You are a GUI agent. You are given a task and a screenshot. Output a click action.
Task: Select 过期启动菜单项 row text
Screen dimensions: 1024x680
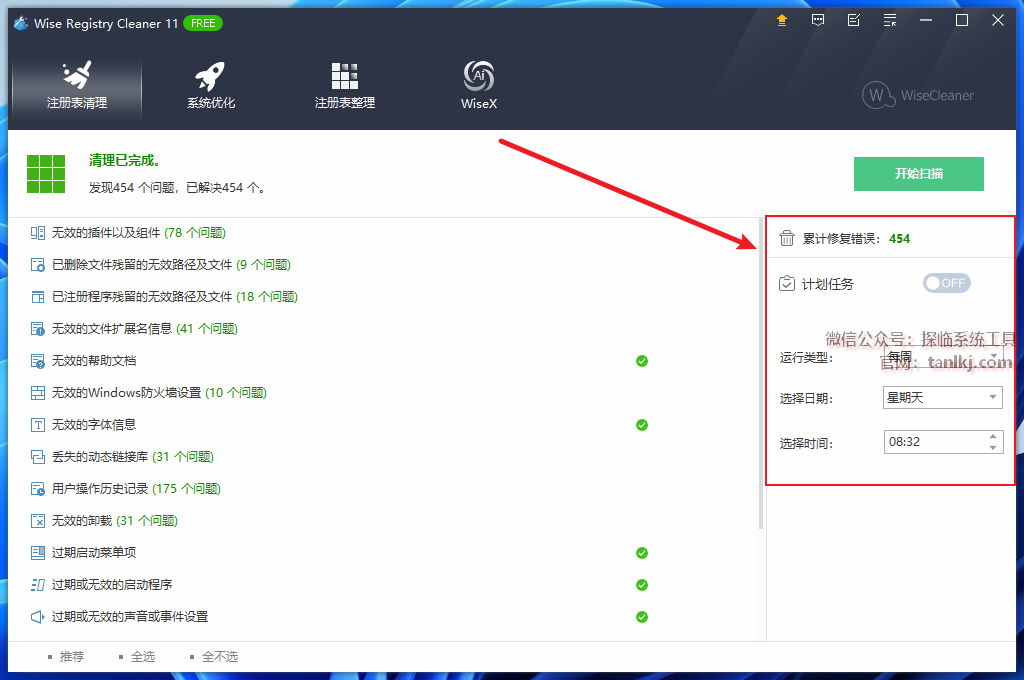tap(94, 553)
